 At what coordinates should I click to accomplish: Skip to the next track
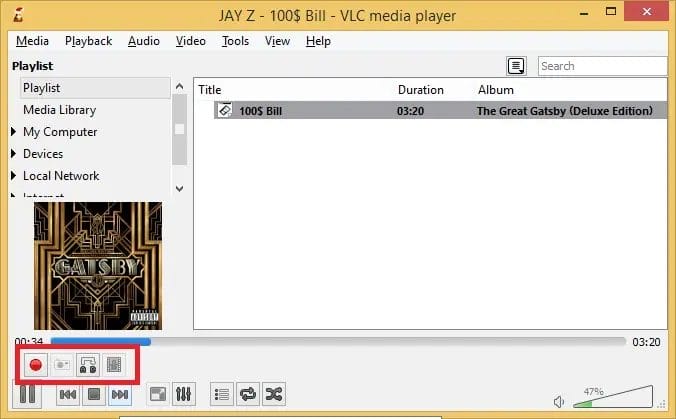pos(119,395)
